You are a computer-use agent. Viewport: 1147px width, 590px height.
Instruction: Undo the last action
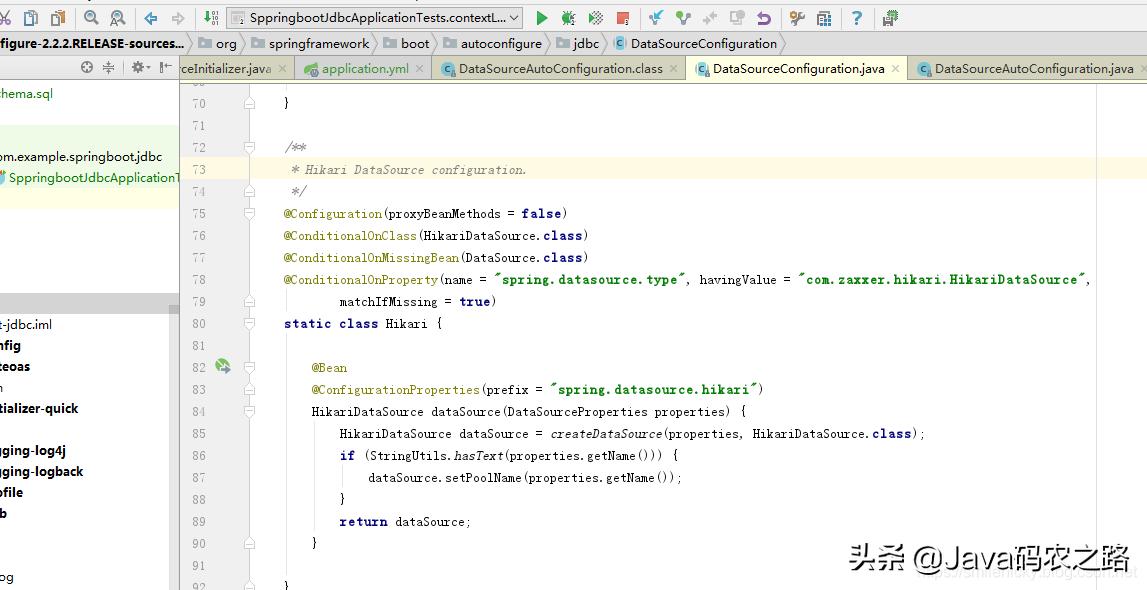click(762, 17)
